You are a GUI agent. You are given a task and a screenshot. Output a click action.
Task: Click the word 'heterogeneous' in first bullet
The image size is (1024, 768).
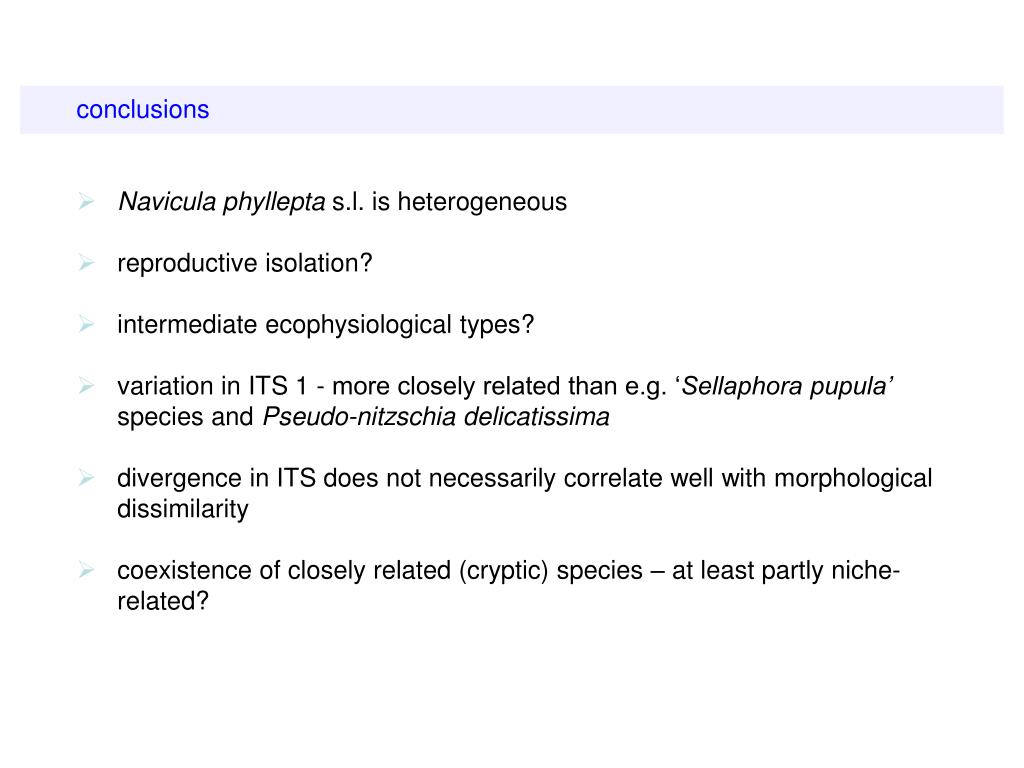coord(482,202)
